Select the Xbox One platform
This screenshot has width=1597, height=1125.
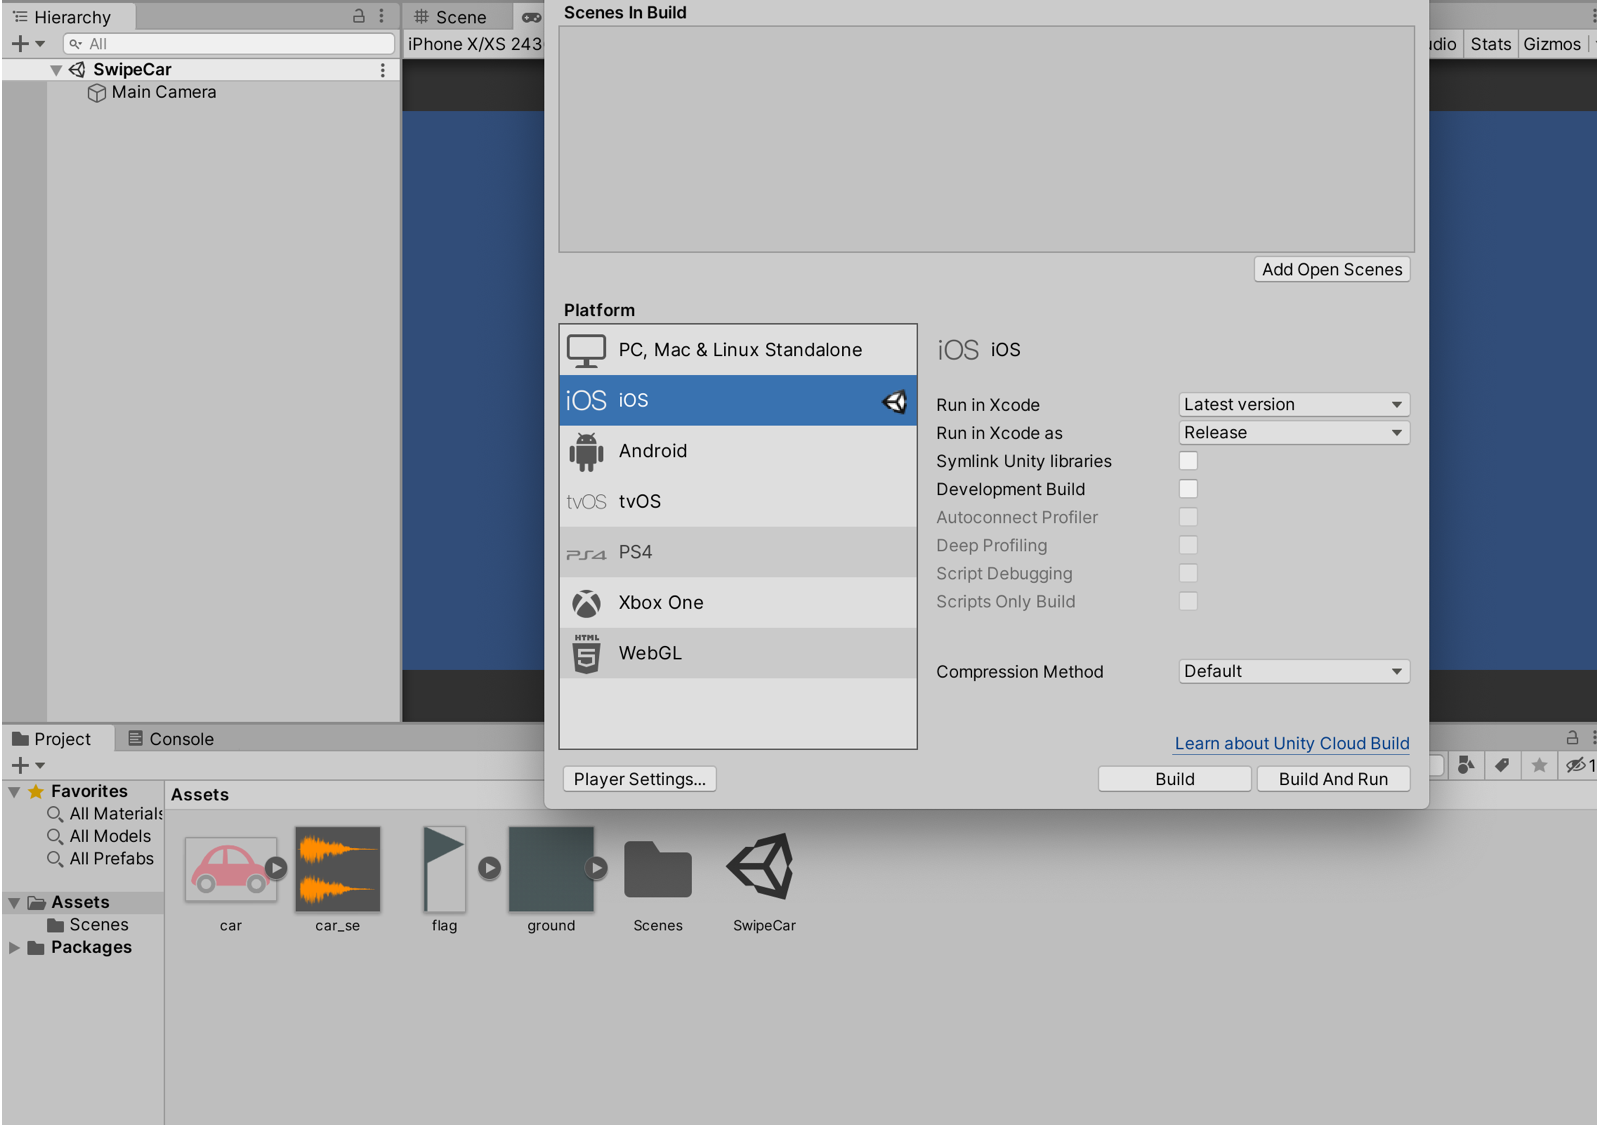738,603
